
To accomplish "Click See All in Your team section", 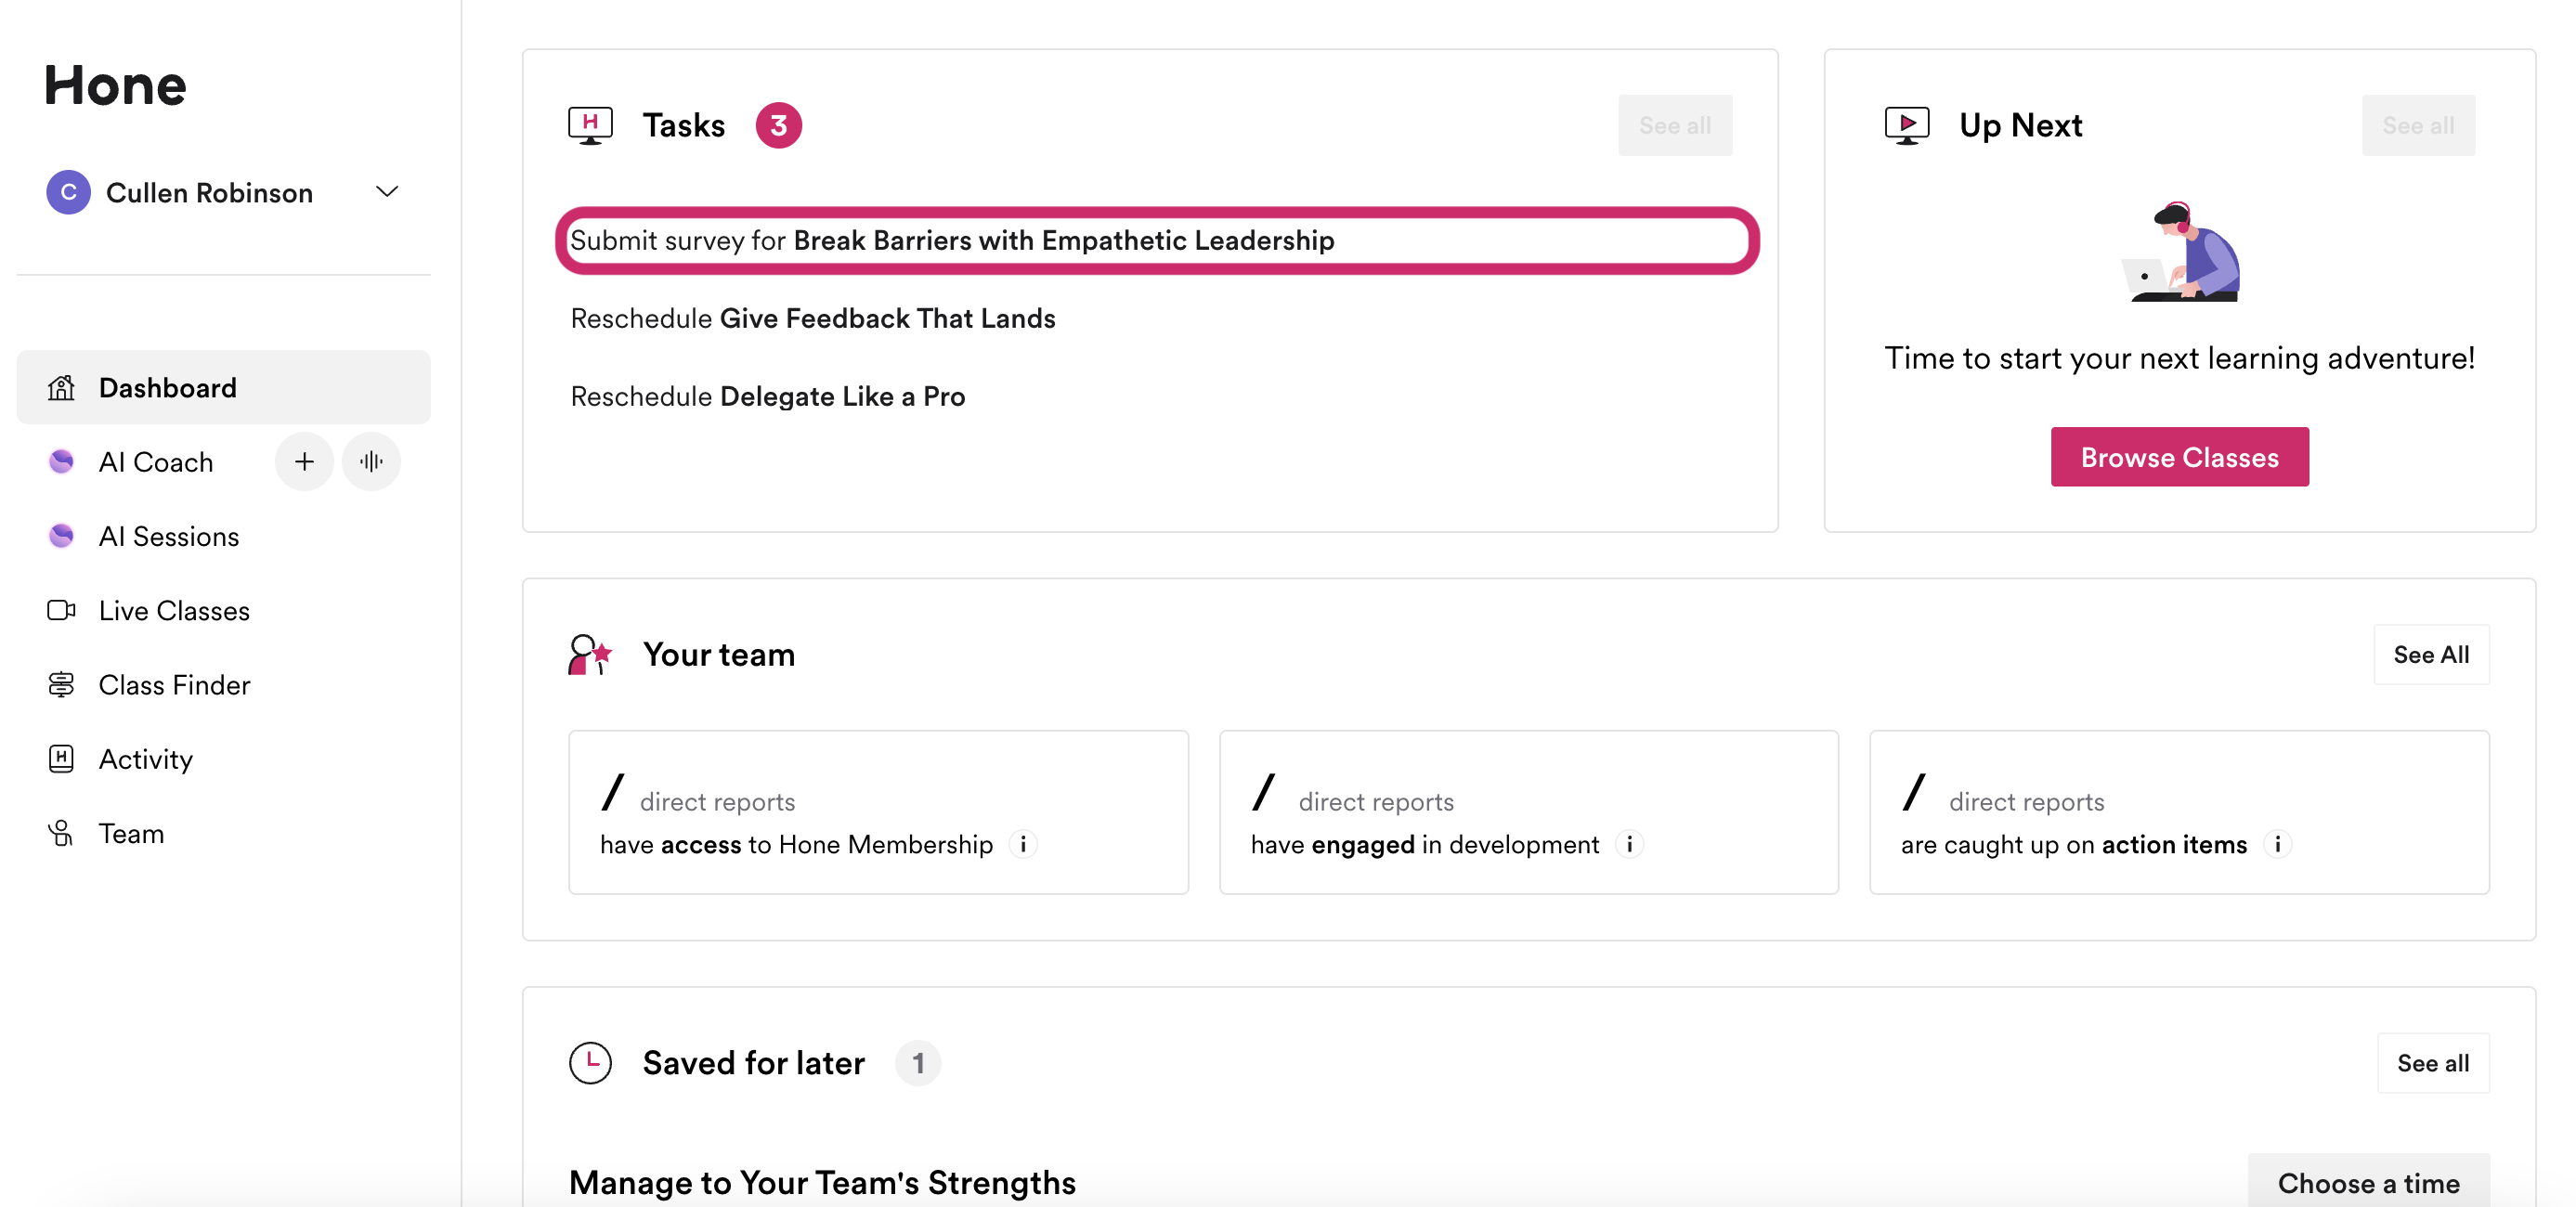I will pyautogui.click(x=2430, y=654).
